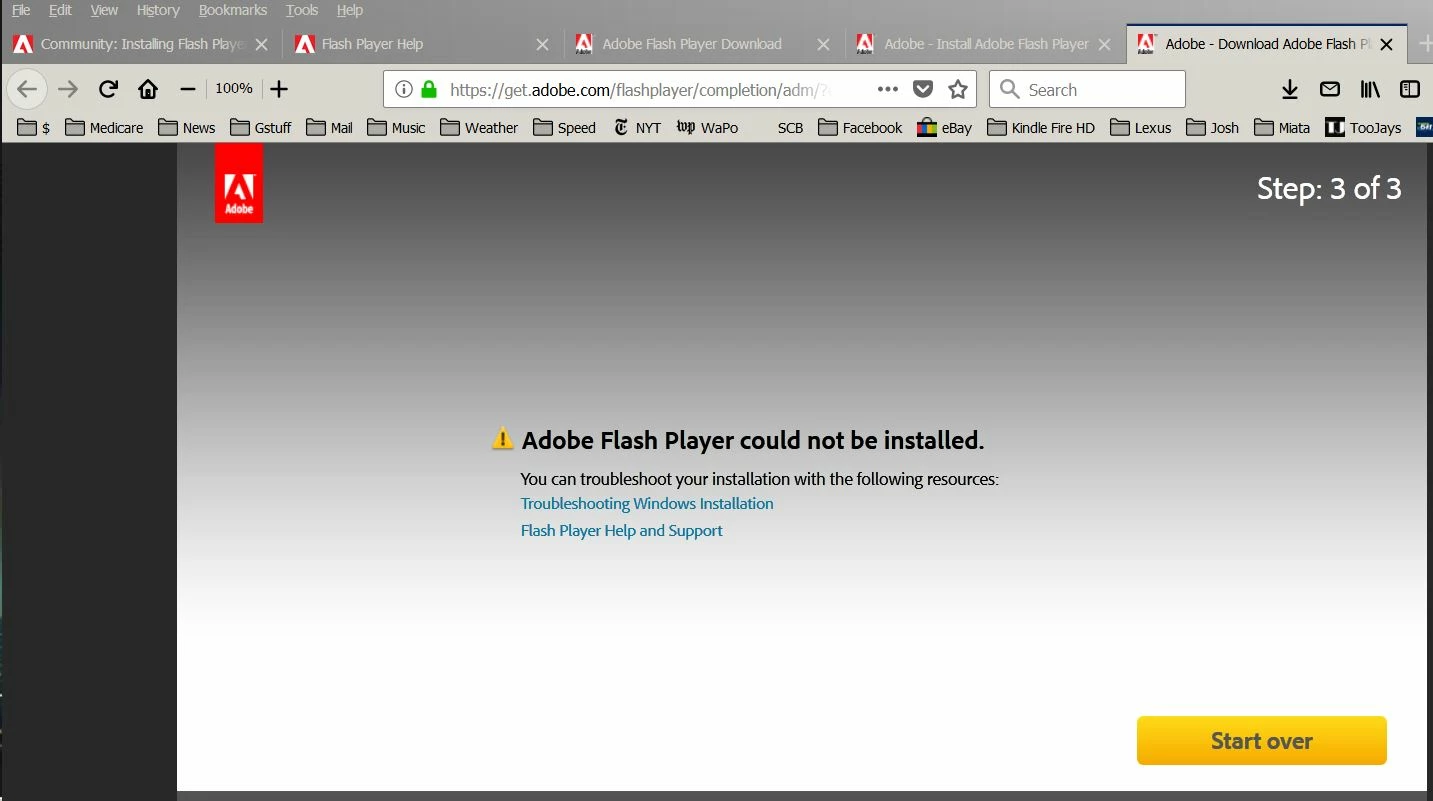1433x801 pixels.
Task: Close the Install Adobe Flash Player tab
Action: tap(1104, 44)
